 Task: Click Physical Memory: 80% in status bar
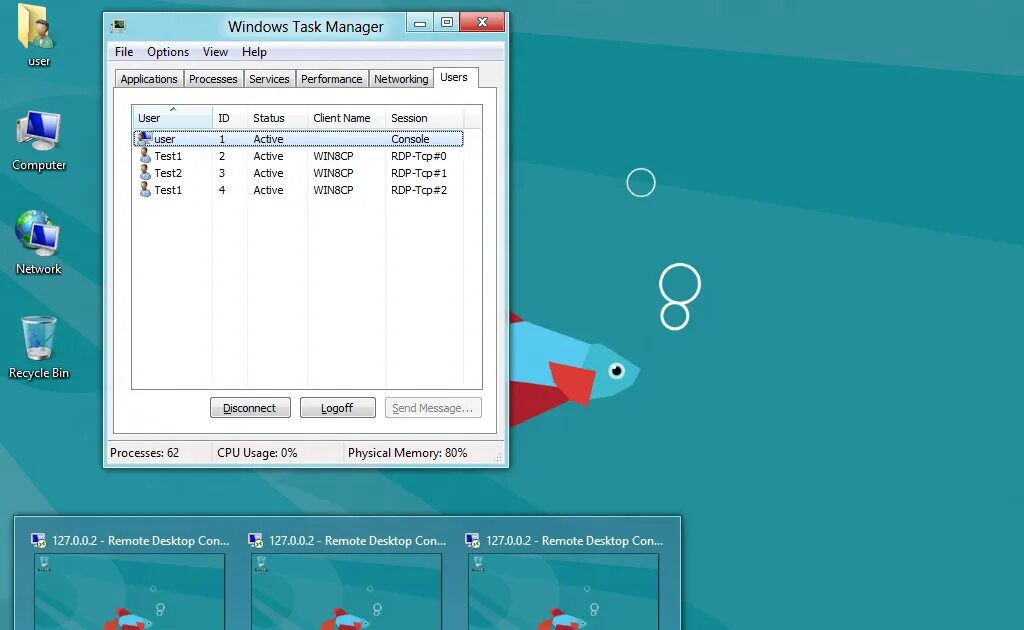click(x=407, y=452)
